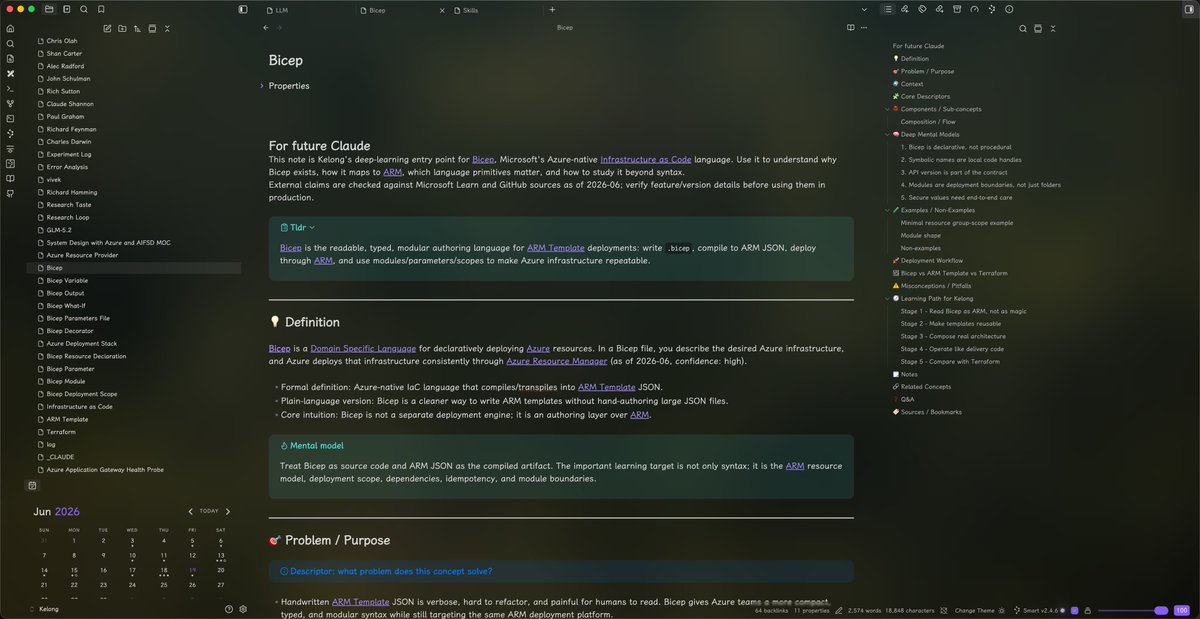Viewport: 1200px width, 619px height.
Task: Open the Domain Specific Language link
Action: pos(364,348)
